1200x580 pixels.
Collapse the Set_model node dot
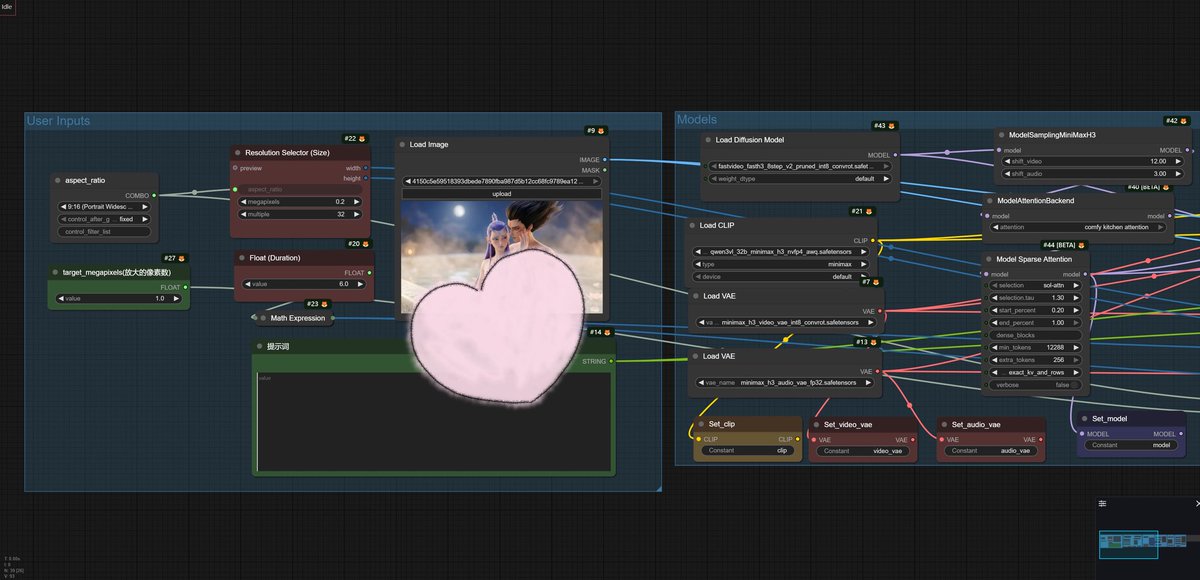1084,419
